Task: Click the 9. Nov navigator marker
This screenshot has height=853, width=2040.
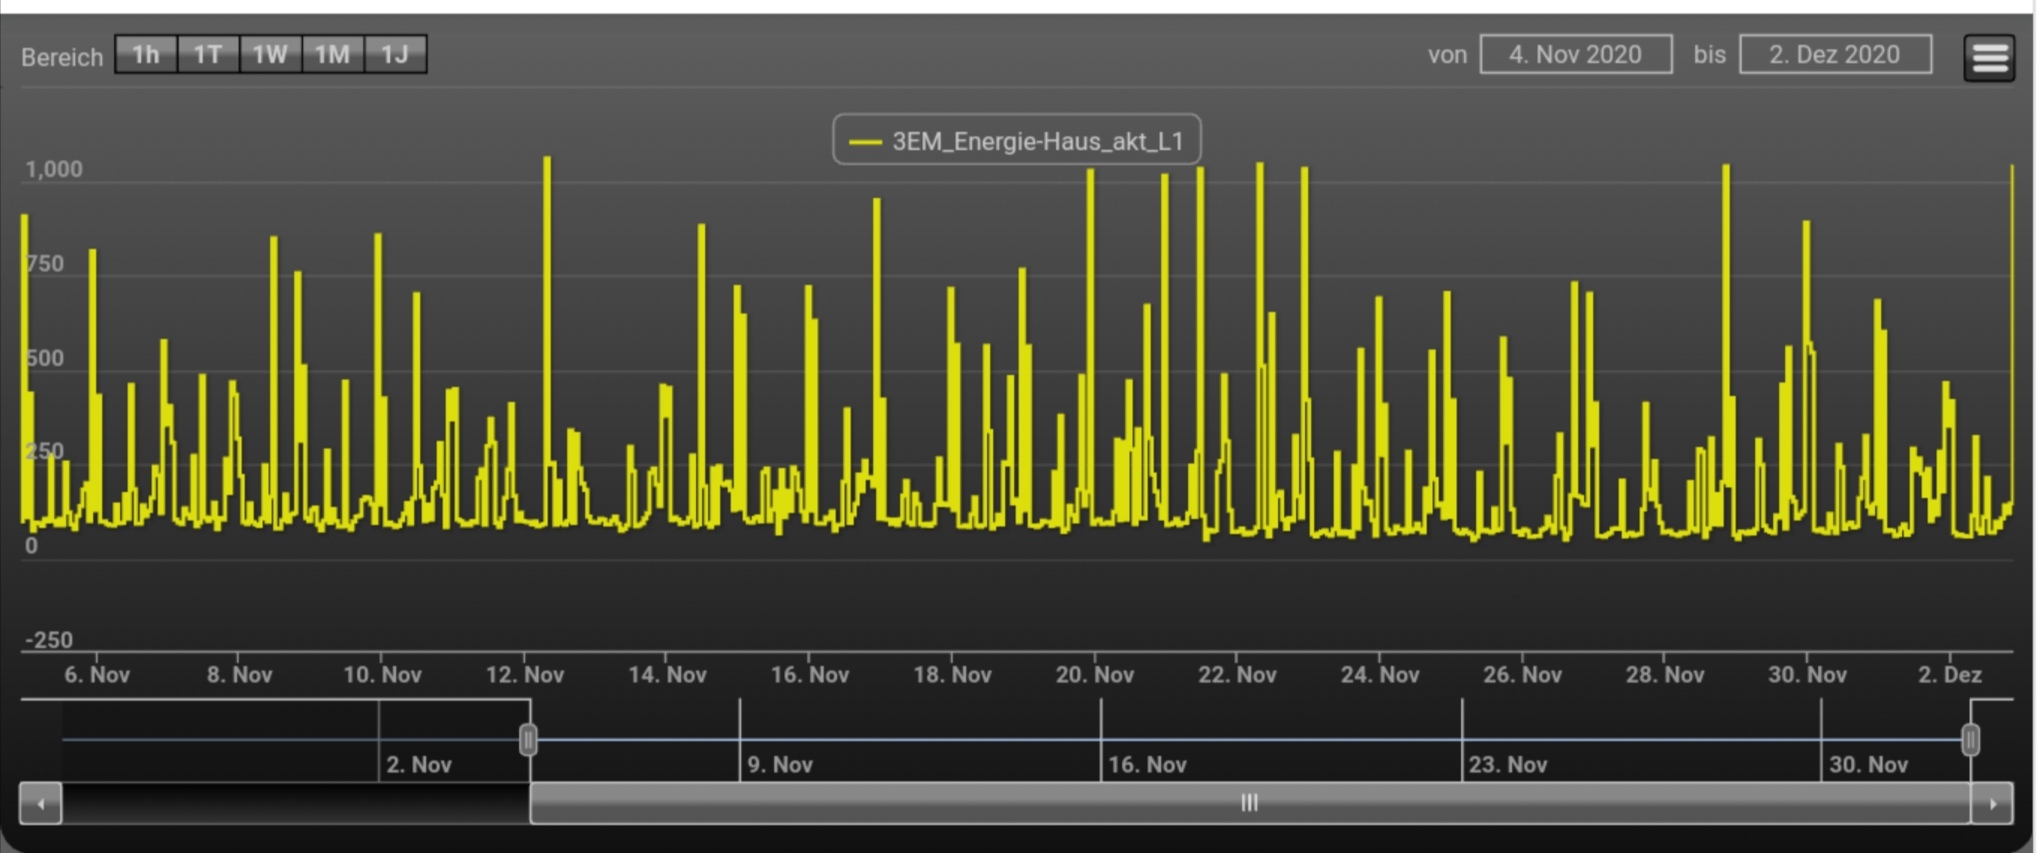Action: [x=780, y=765]
